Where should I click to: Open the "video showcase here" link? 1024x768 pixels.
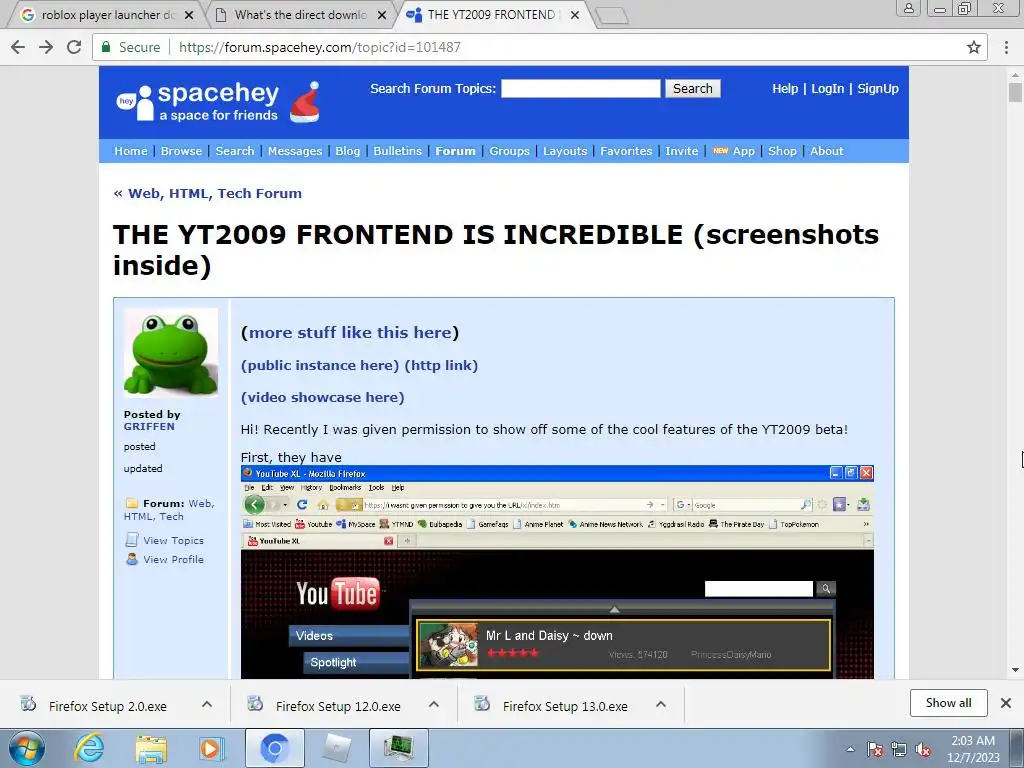click(323, 397)
